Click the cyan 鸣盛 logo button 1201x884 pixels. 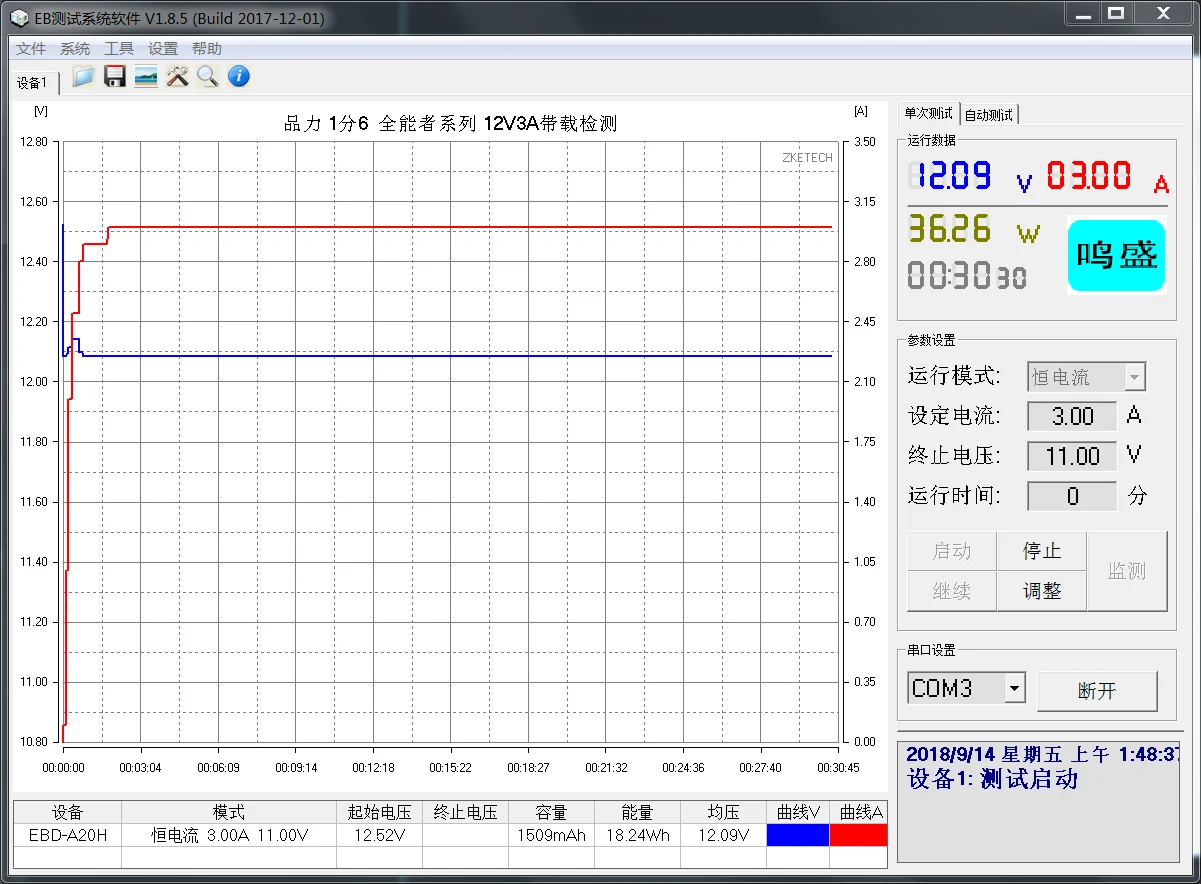click(x=1117, y=255)
